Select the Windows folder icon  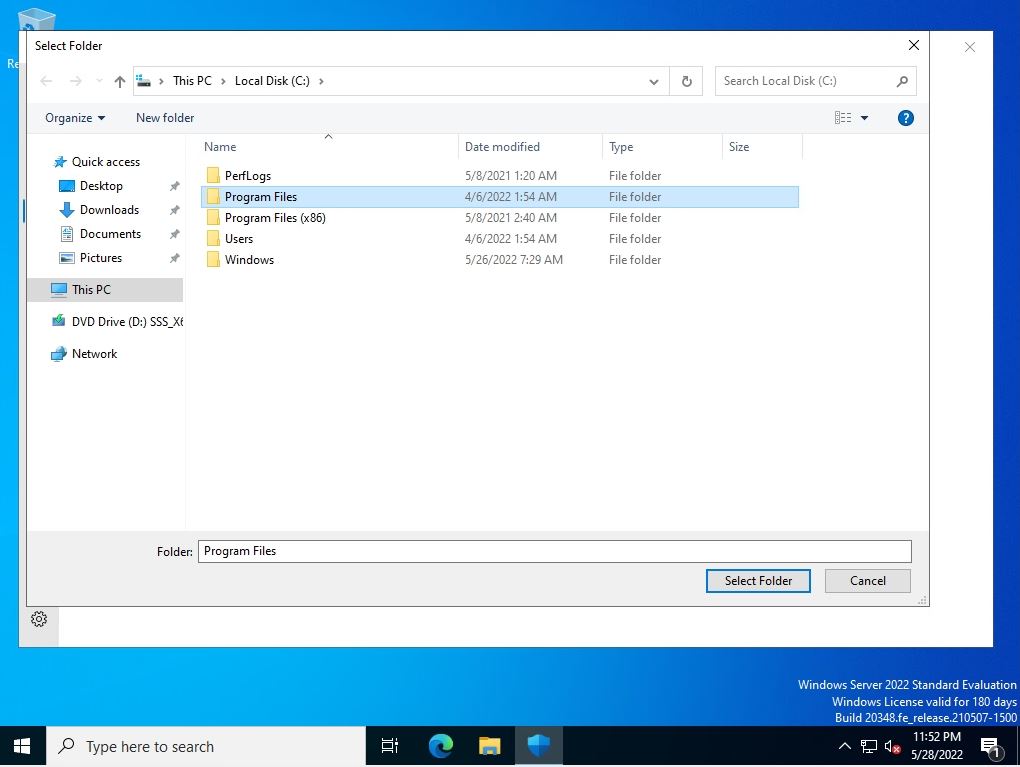pos(213,260)
